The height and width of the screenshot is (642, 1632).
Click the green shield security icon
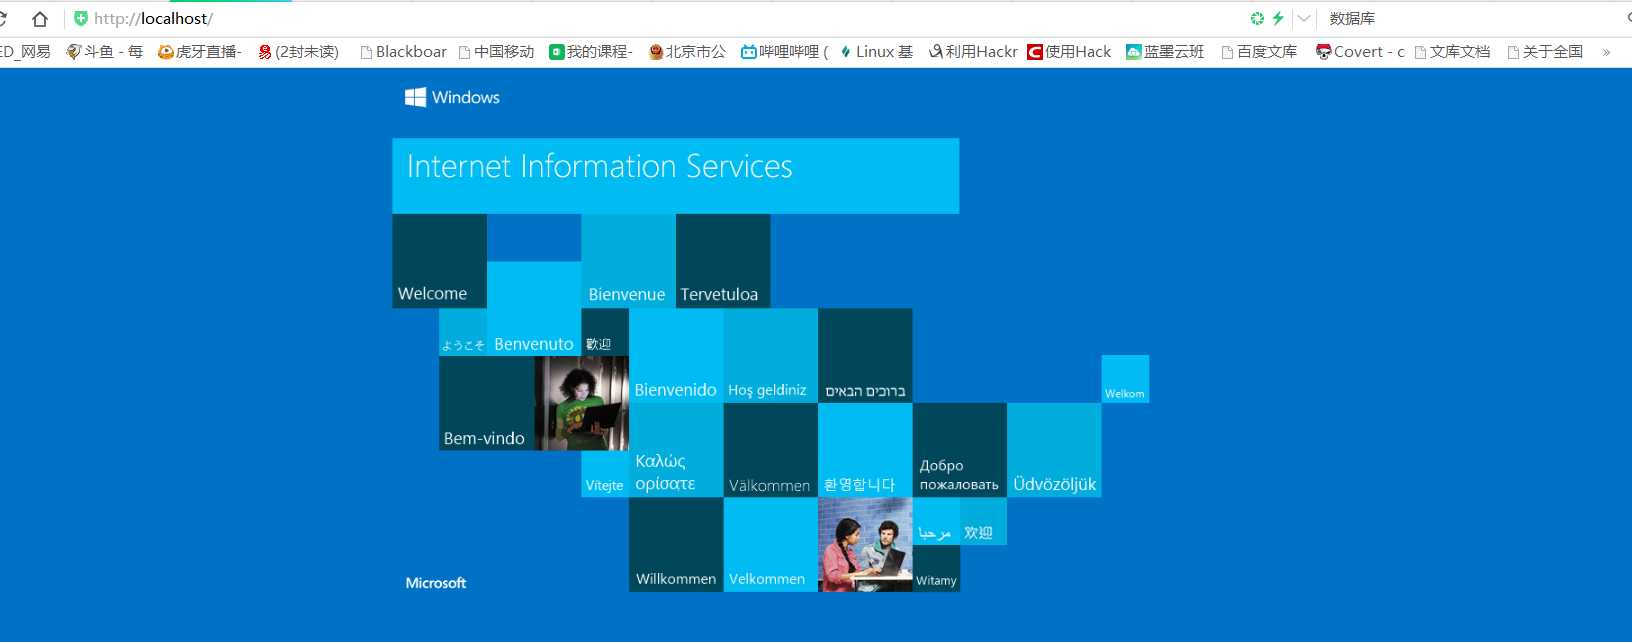[81, 18]
